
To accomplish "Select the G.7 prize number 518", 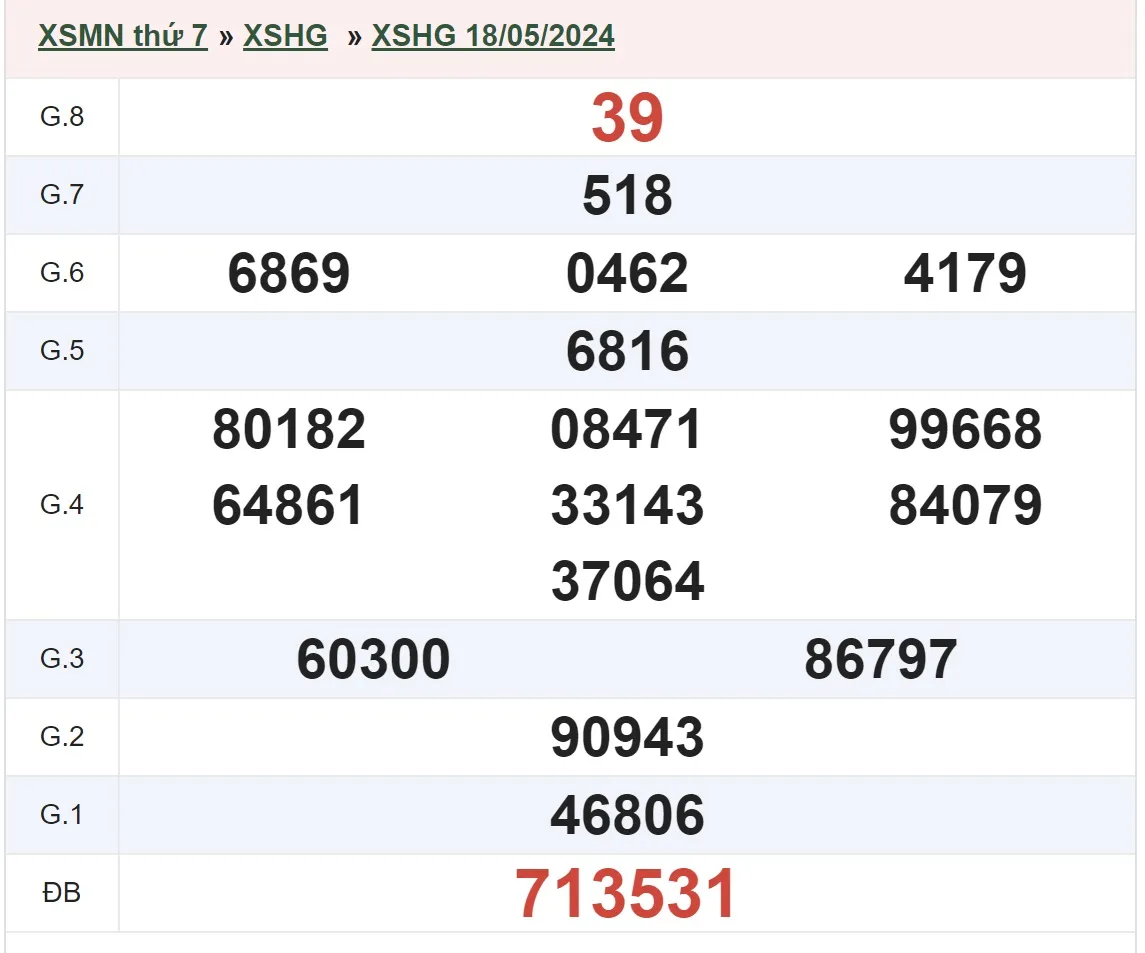I will click(x=627, y=196).
